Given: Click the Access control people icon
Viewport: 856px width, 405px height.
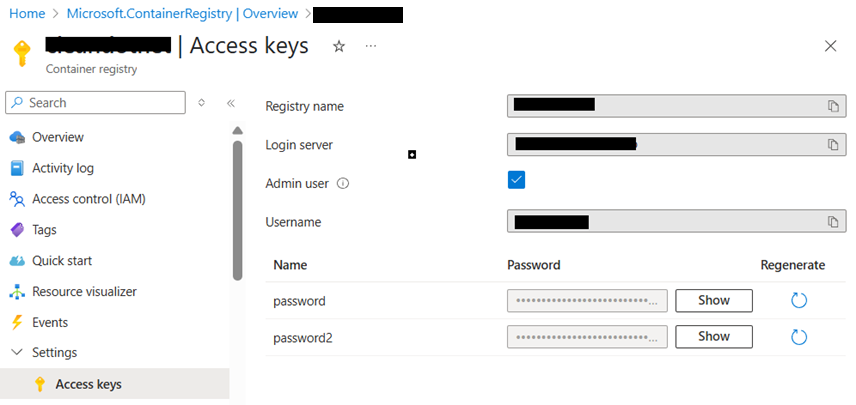Looking at the screenshot, I should pyautogui.click(x=17, y=199).
